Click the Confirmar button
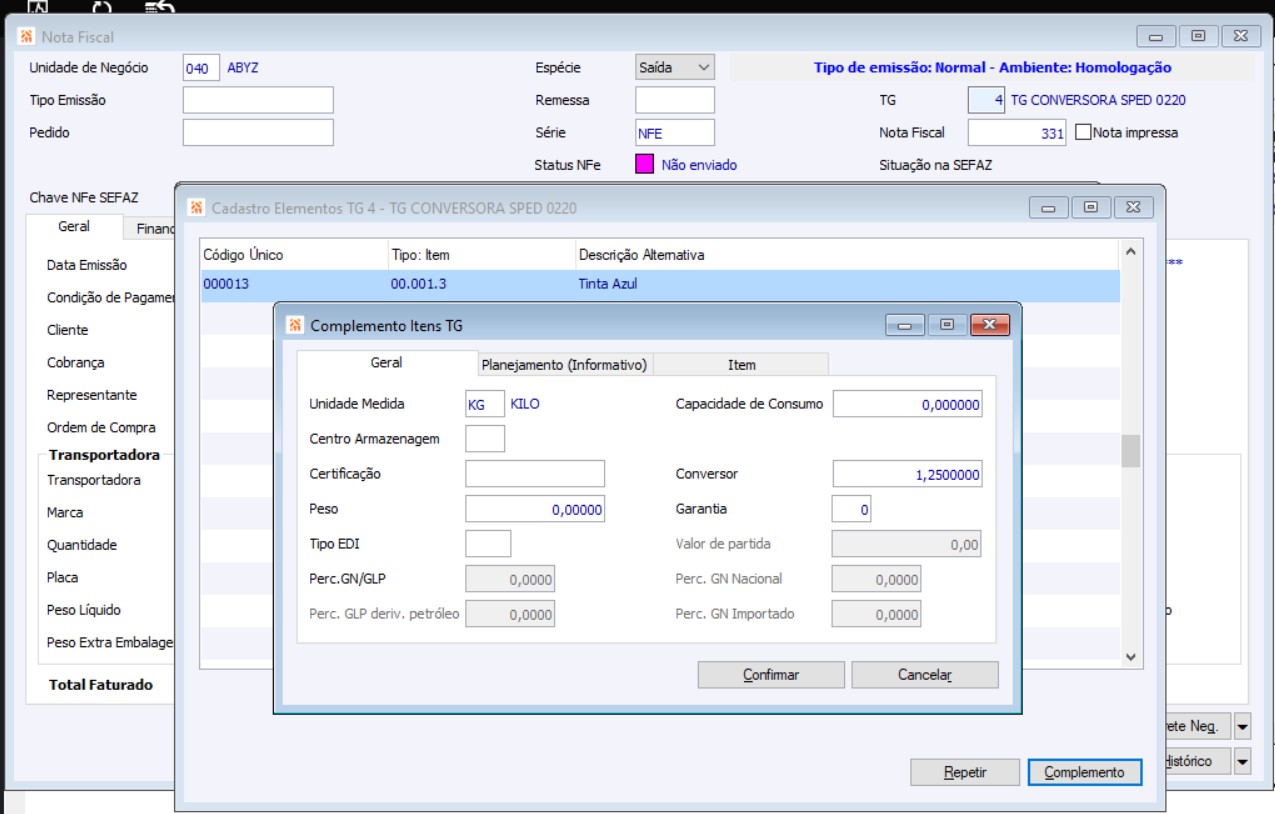 771,675
